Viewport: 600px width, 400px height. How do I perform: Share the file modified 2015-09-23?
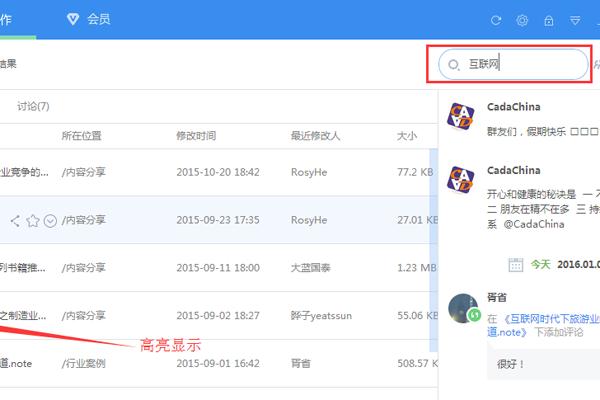pos(15,220)
